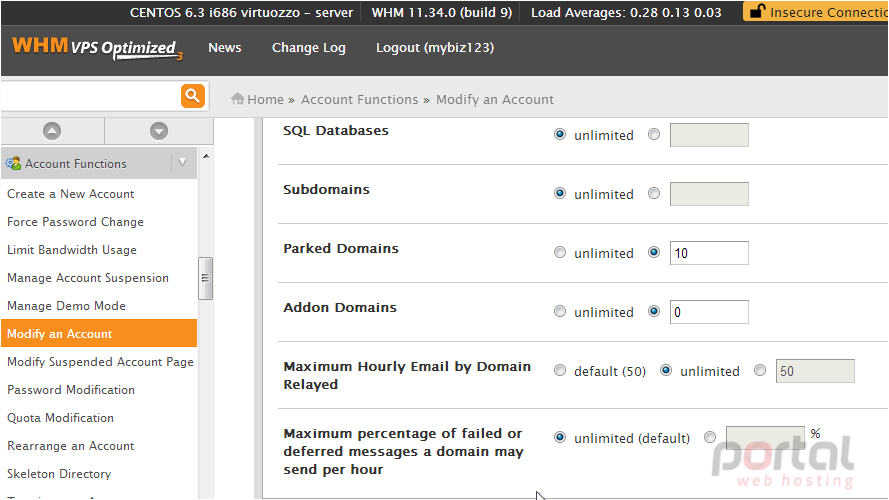Click the Parked Domains number field
889x500 pixels.
point(709,253)
